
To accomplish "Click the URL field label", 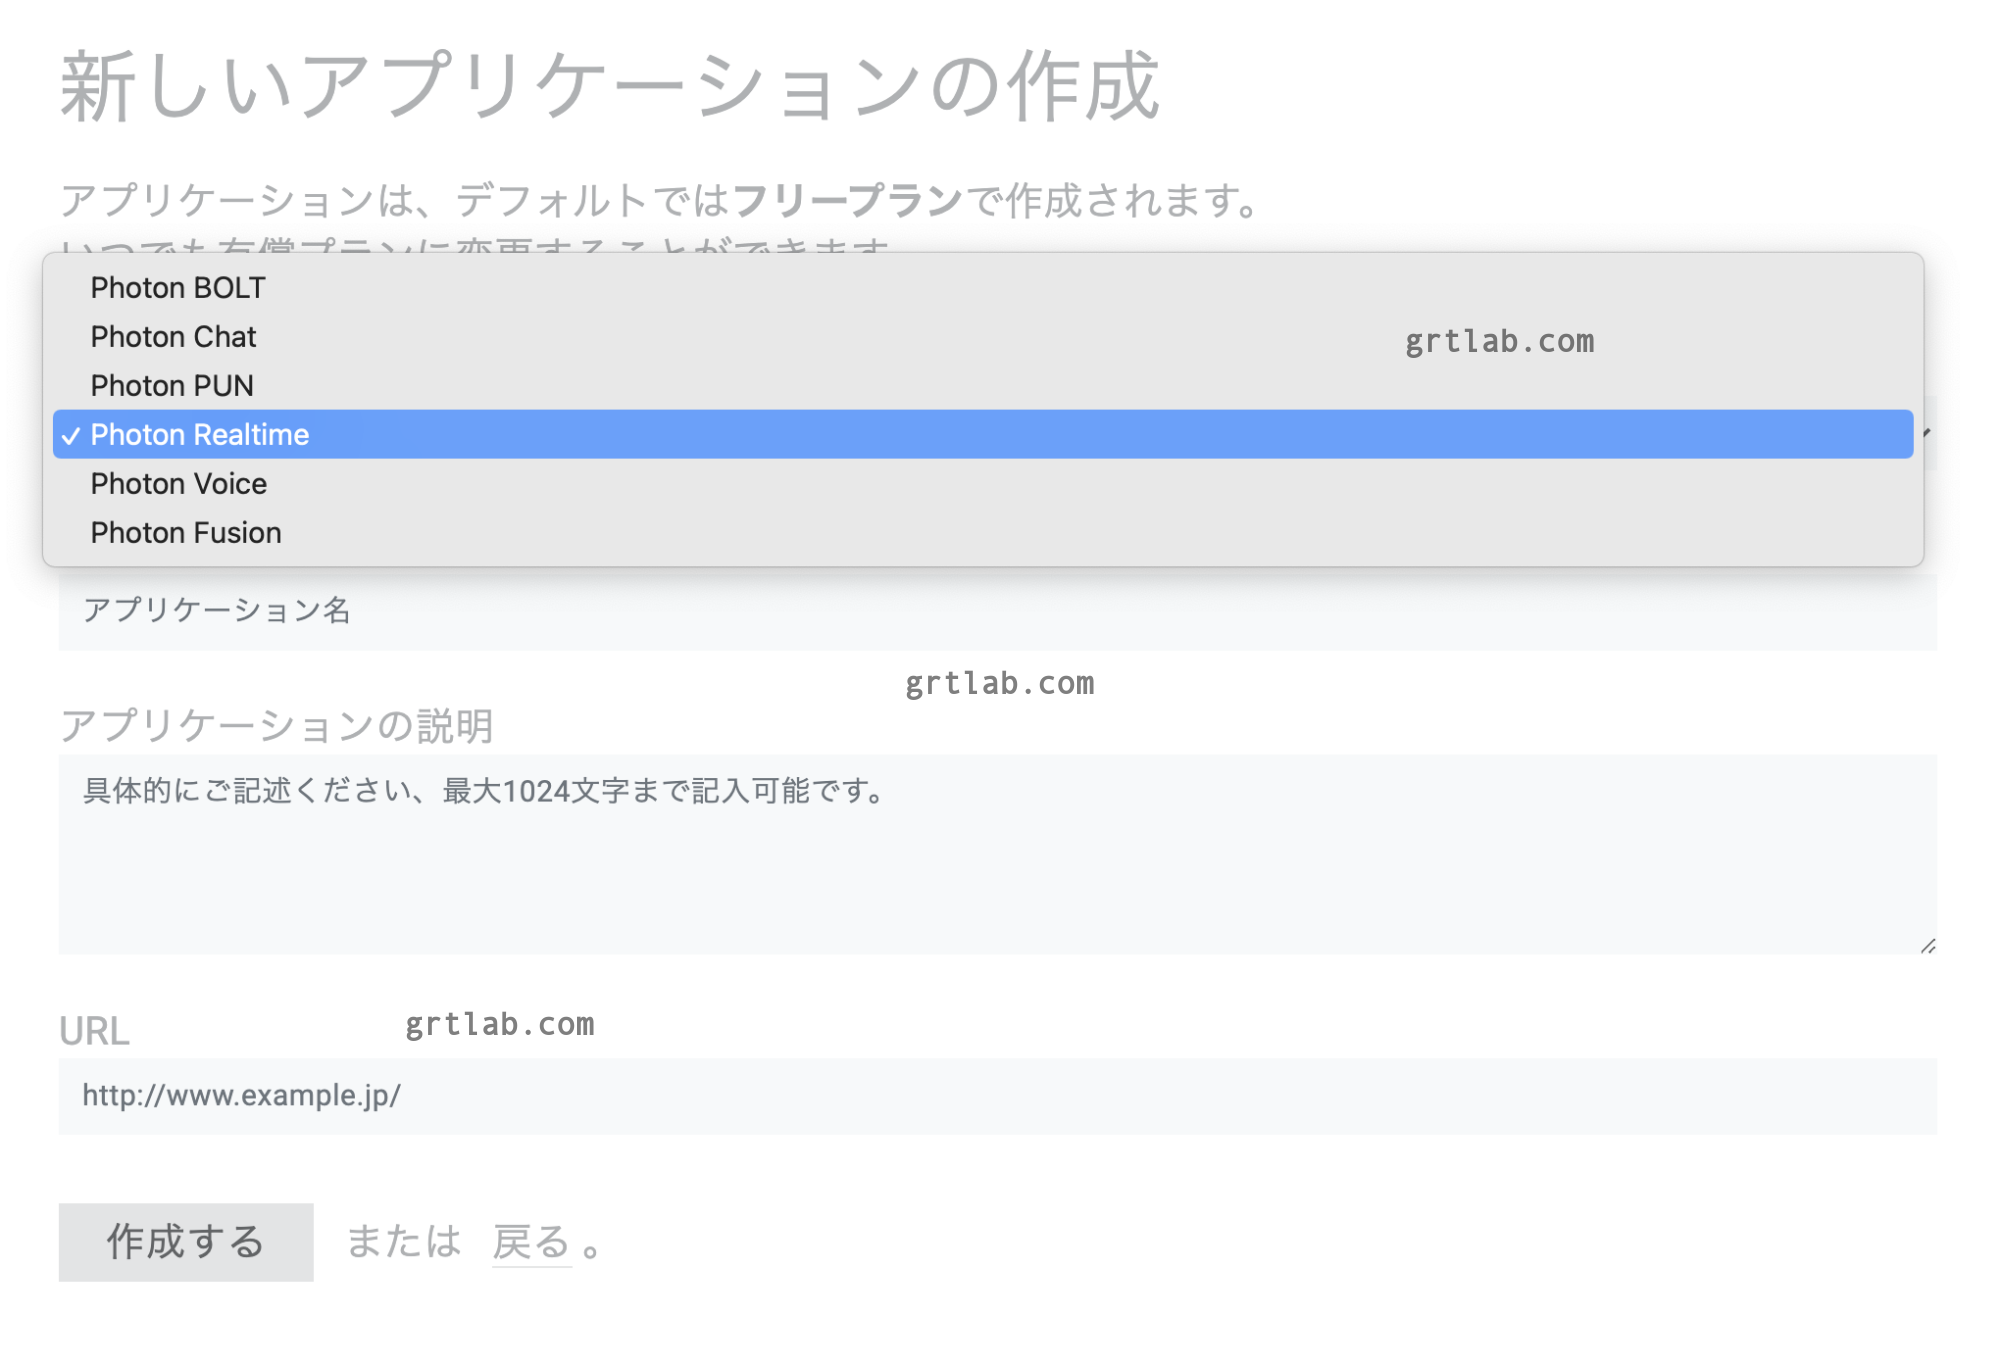I will (x=94, y=1031).
